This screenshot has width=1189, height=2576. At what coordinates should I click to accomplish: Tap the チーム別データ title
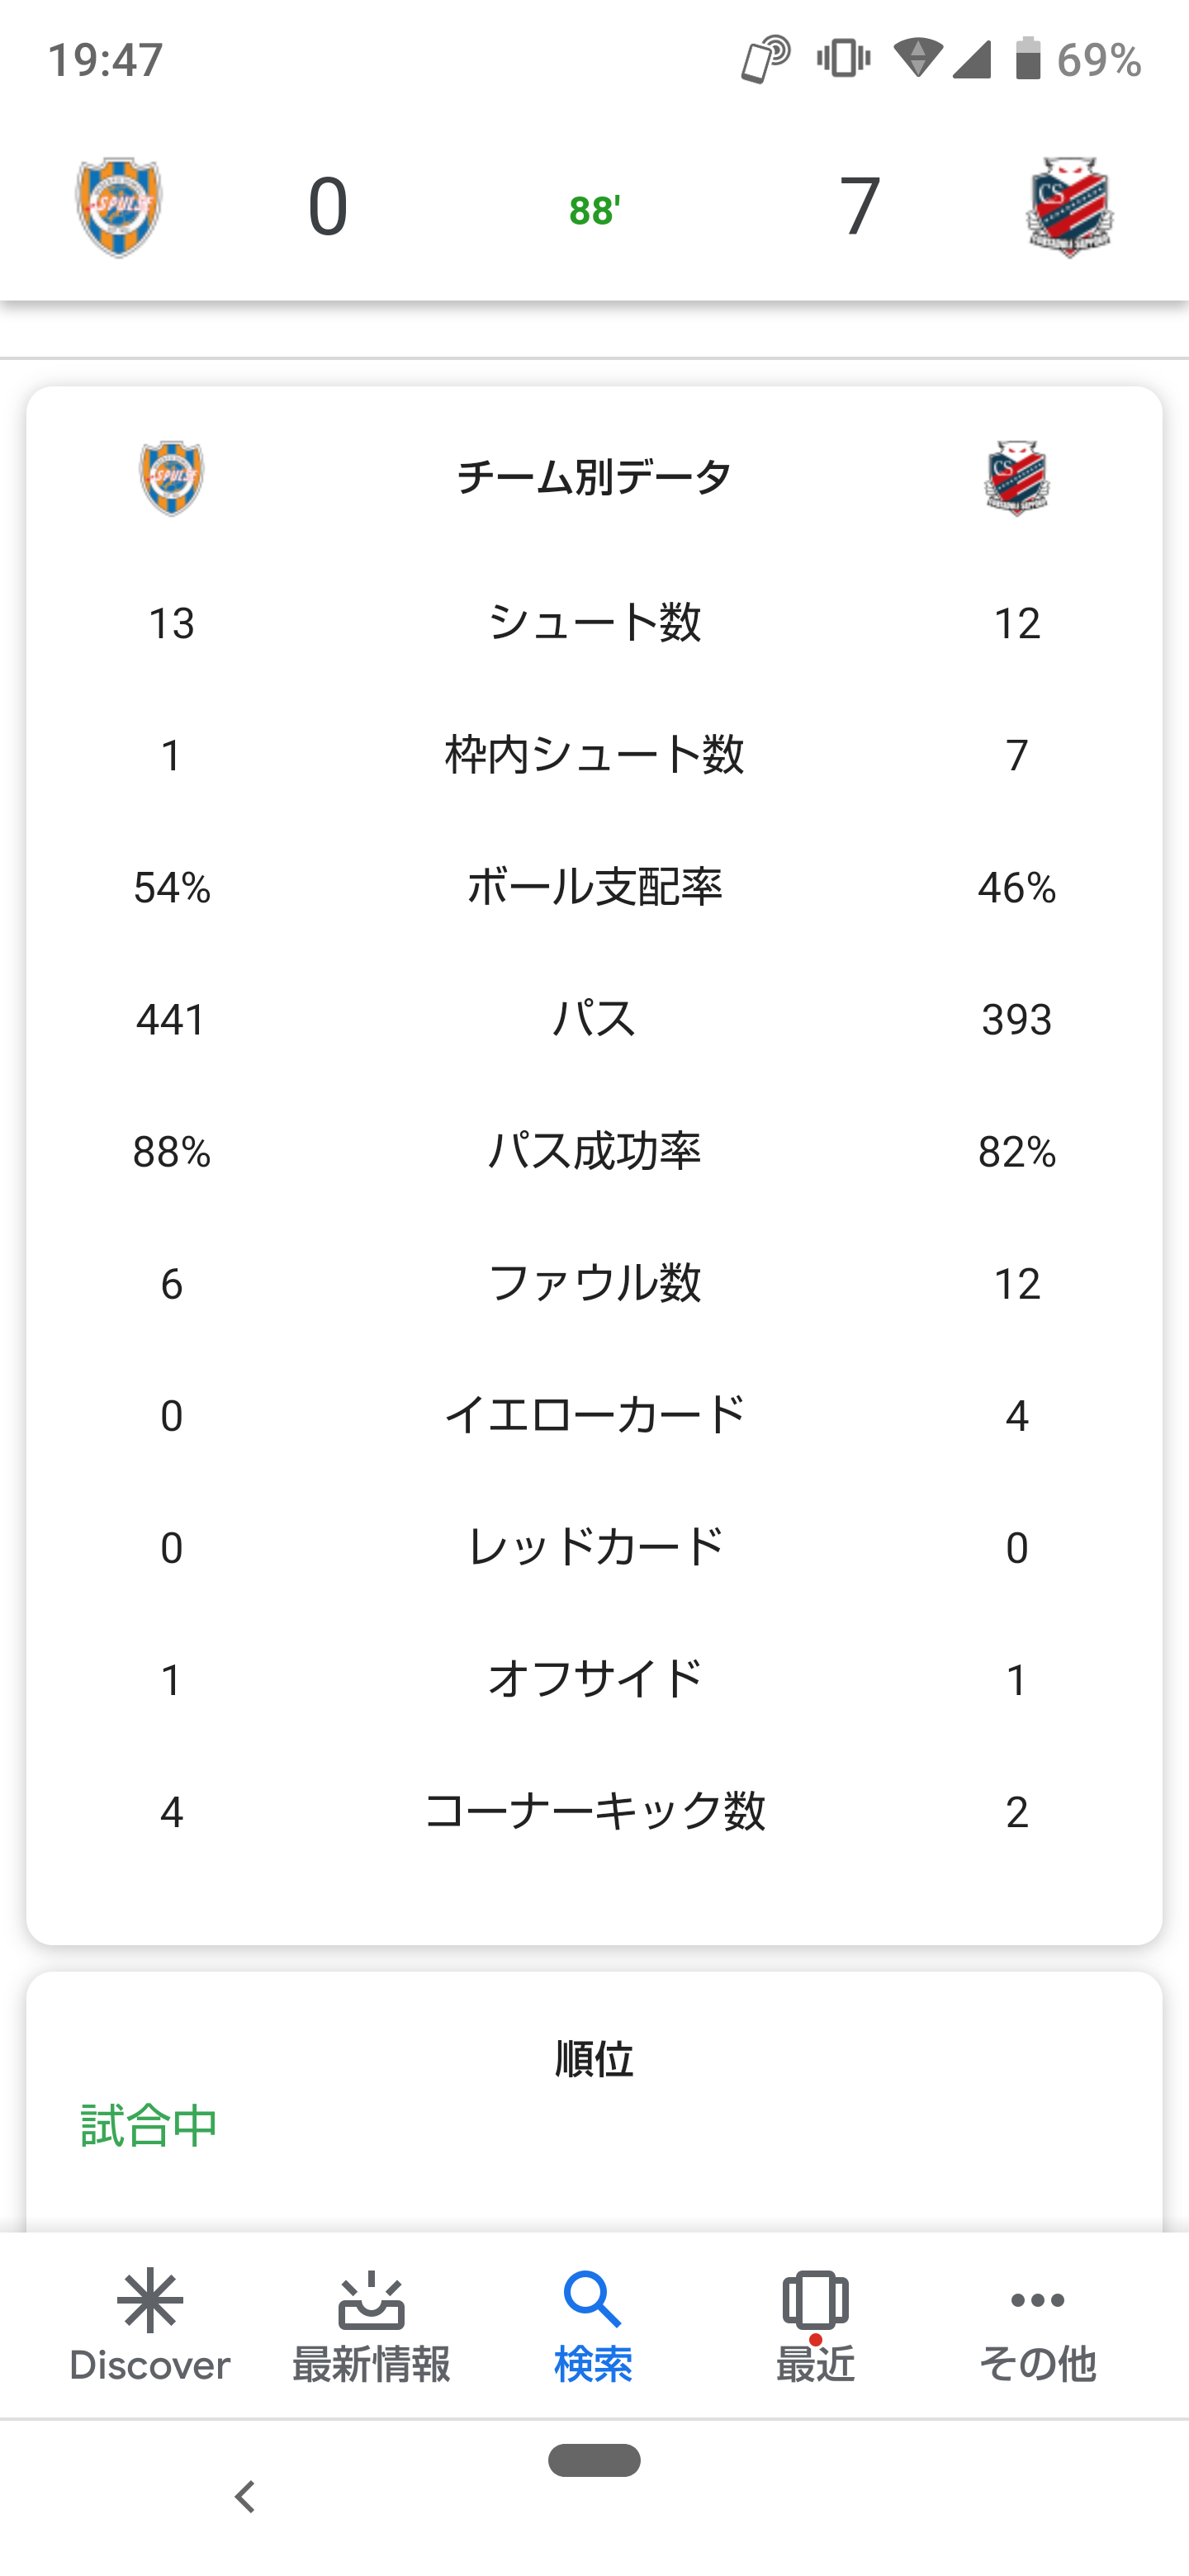pyautogui.click(x=594, y=477)
